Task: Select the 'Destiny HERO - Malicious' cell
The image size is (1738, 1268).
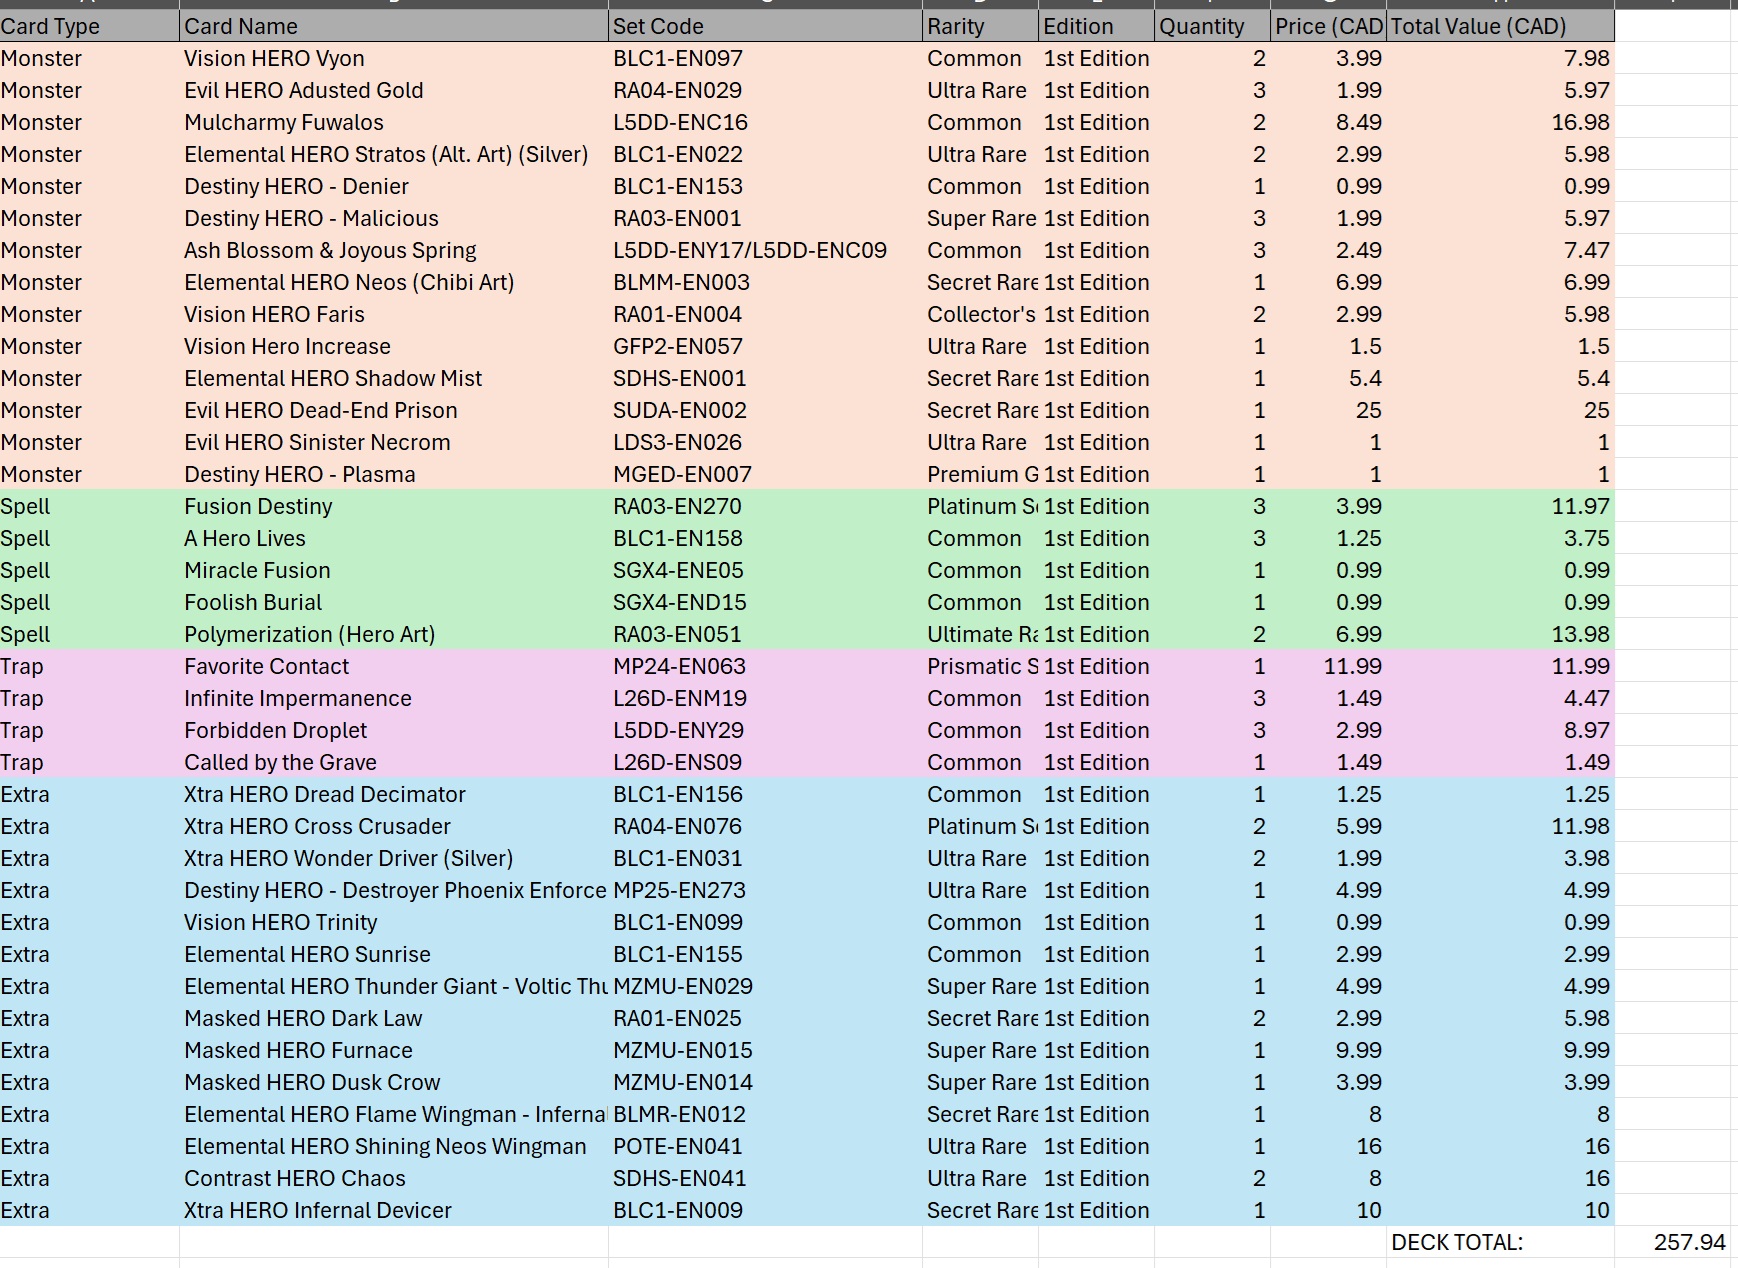Action: (x=394, y=218)
